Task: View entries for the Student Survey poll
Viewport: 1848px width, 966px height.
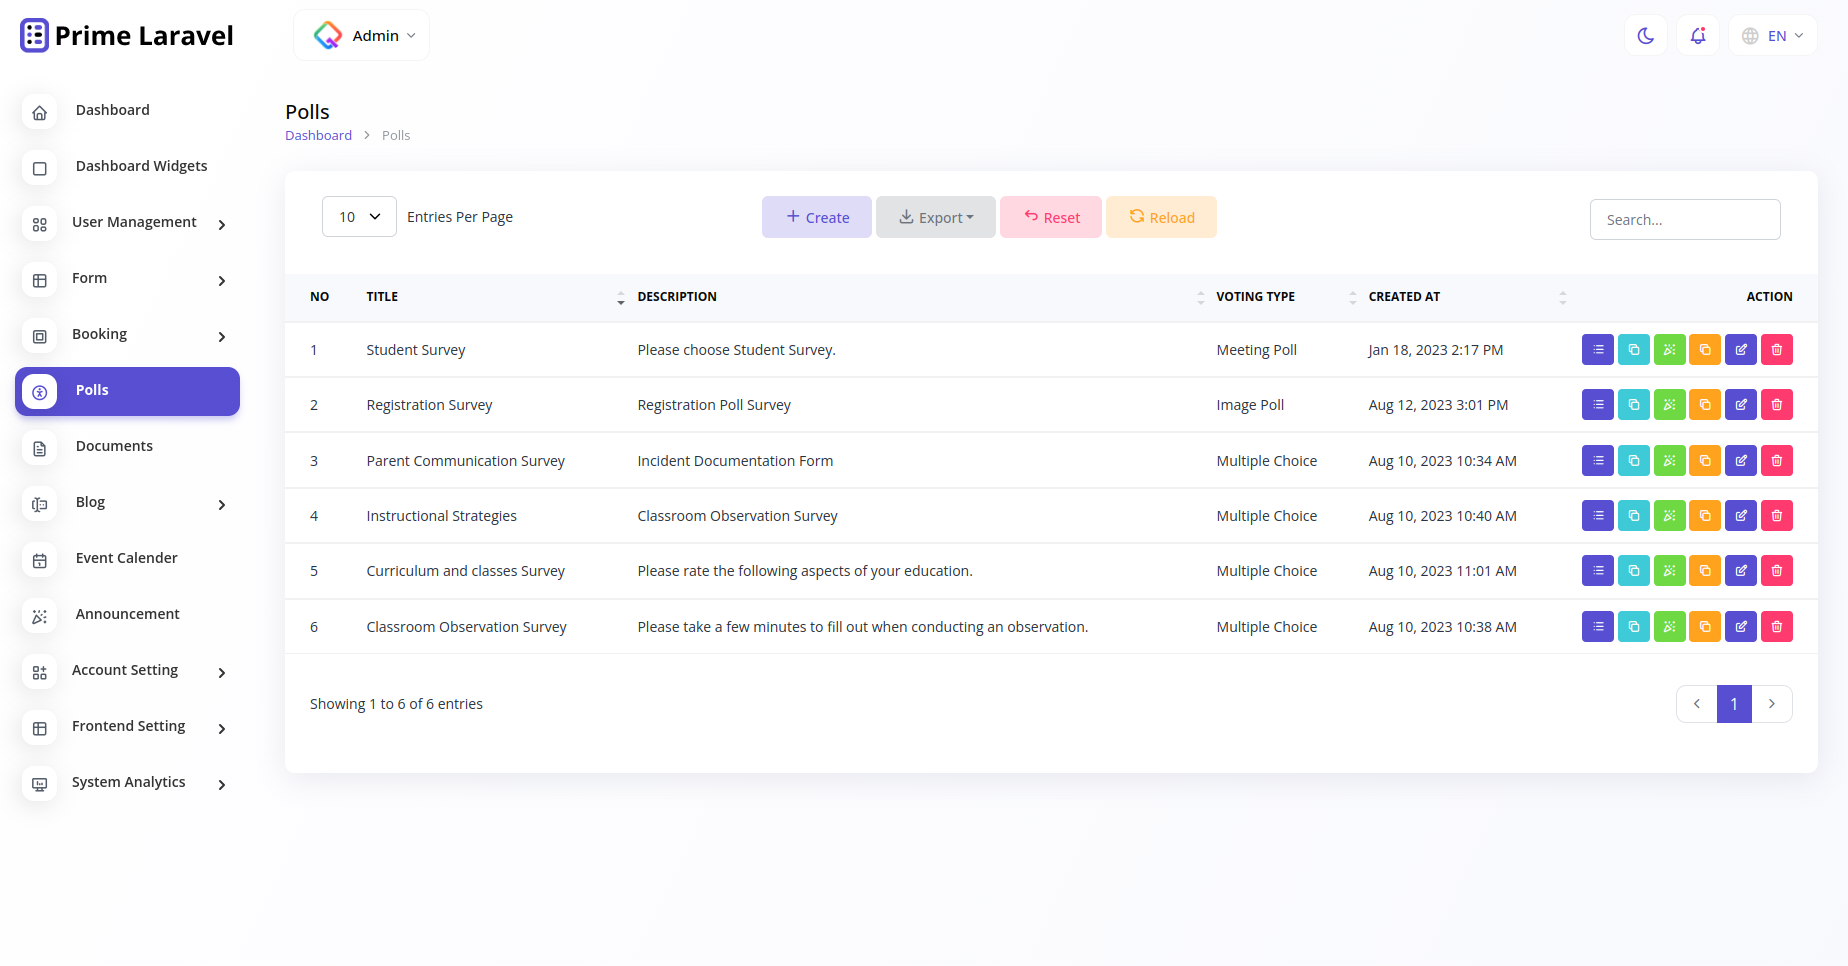Action: (x=1597, y=349)
